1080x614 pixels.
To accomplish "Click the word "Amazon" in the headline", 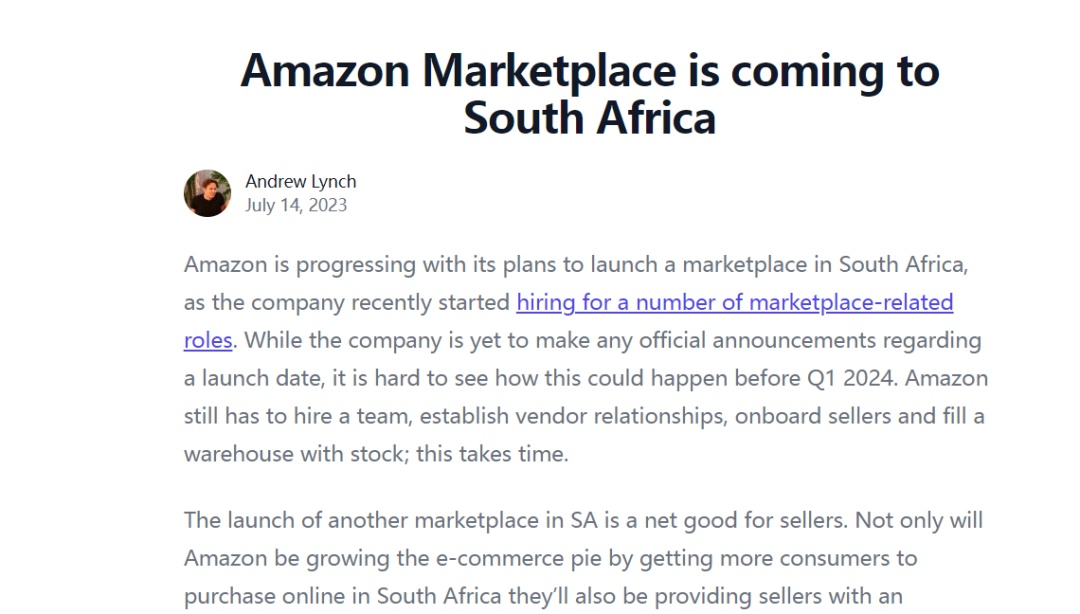I will click(325, 71).
